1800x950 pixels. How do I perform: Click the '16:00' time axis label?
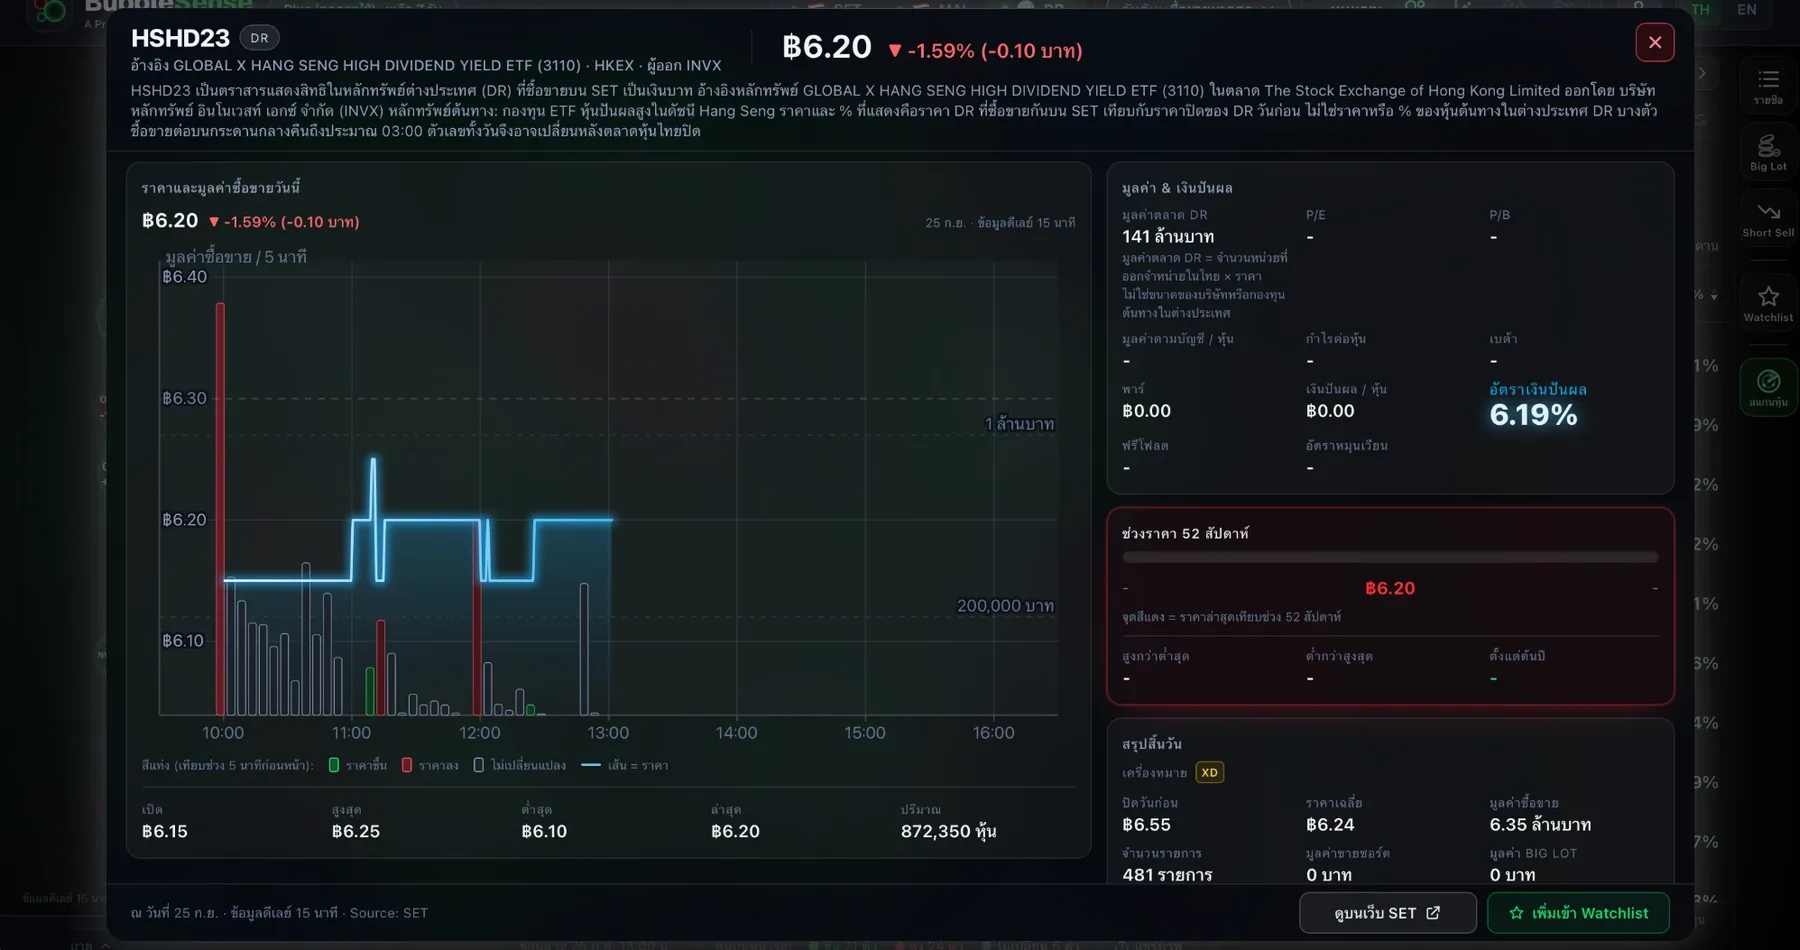993,733
